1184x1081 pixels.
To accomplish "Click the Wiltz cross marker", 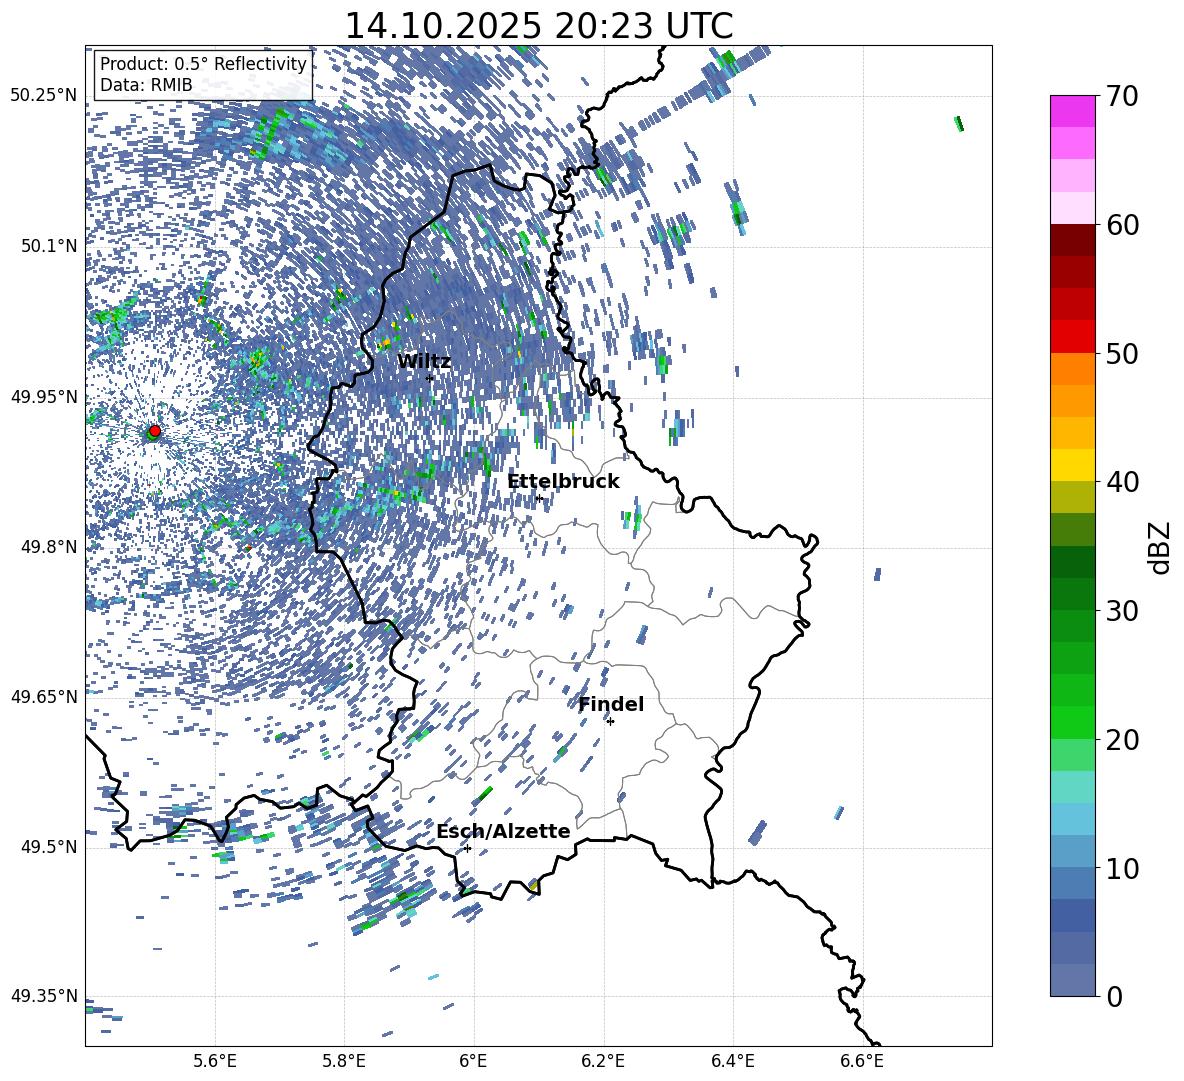I will point(430,378).
